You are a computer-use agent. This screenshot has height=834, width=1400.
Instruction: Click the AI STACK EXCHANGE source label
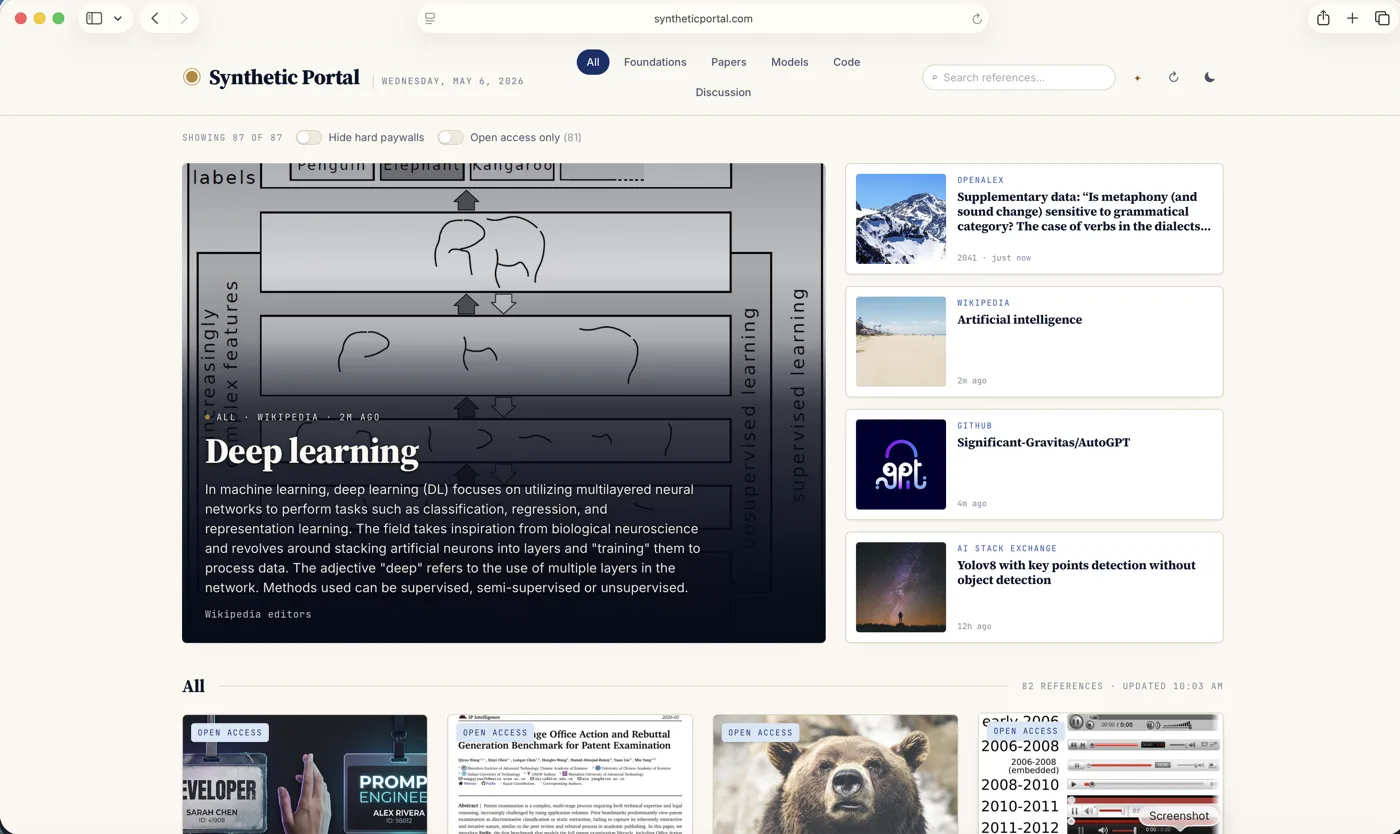[x=1007, y=548]
